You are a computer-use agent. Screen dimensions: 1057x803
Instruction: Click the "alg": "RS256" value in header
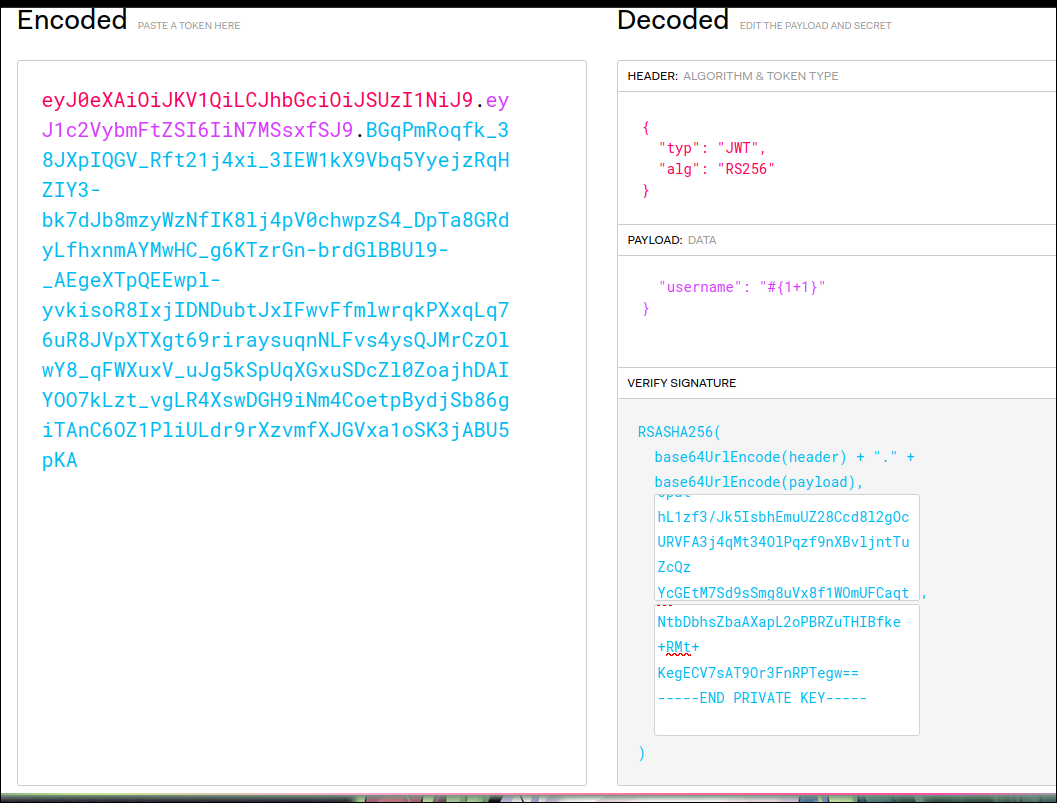tap(745, 169)
